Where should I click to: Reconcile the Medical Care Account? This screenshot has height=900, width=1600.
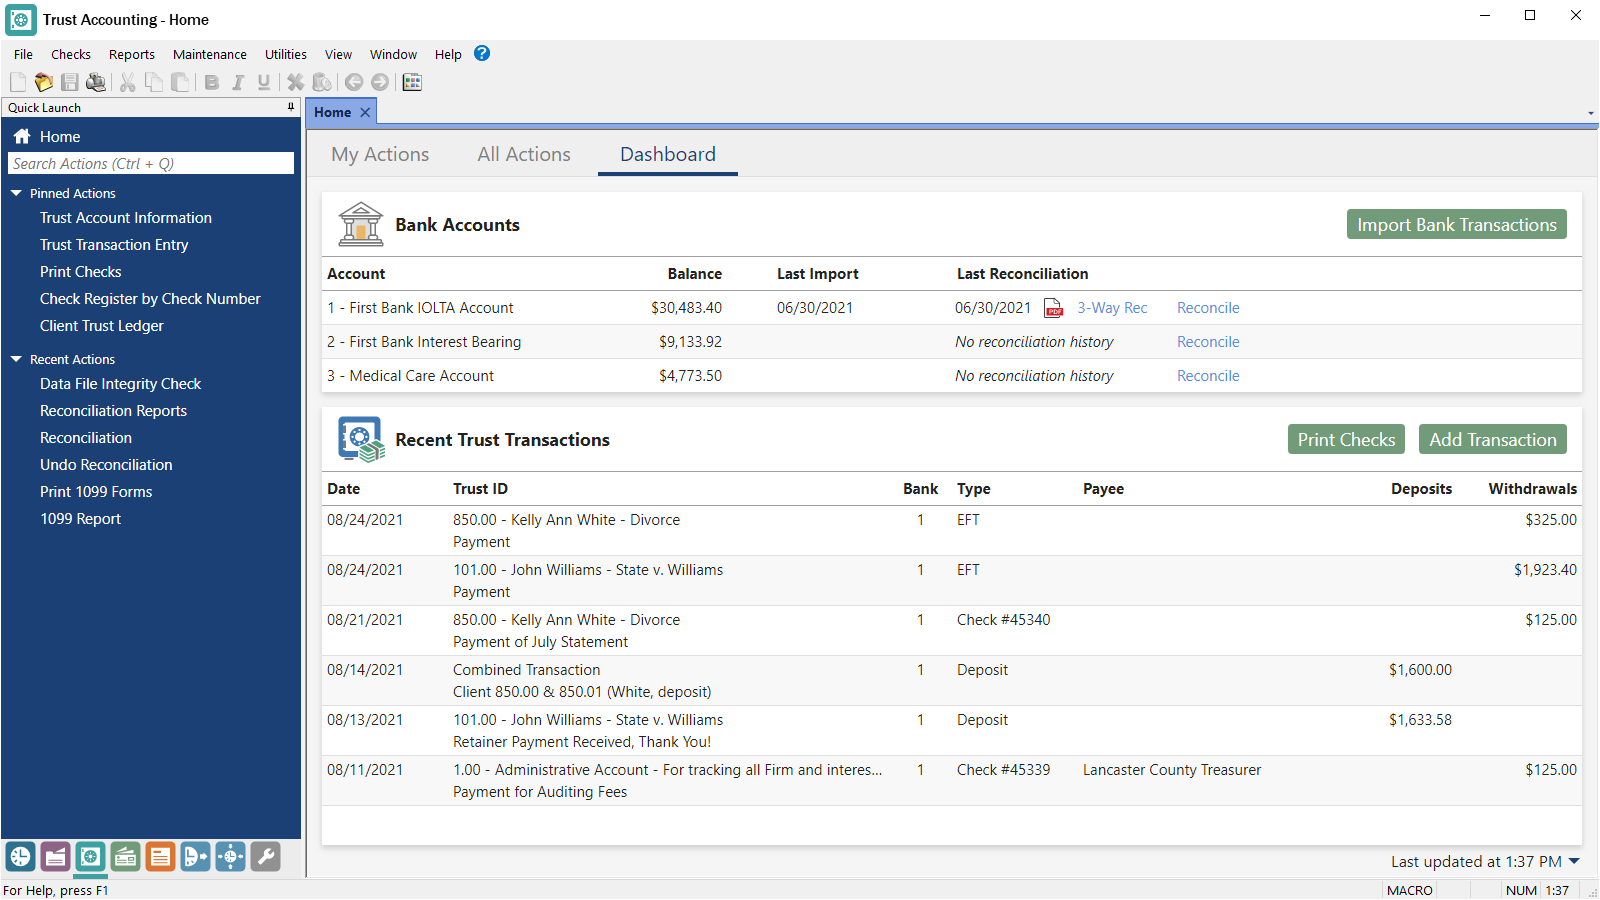[x=1208, y=375]
